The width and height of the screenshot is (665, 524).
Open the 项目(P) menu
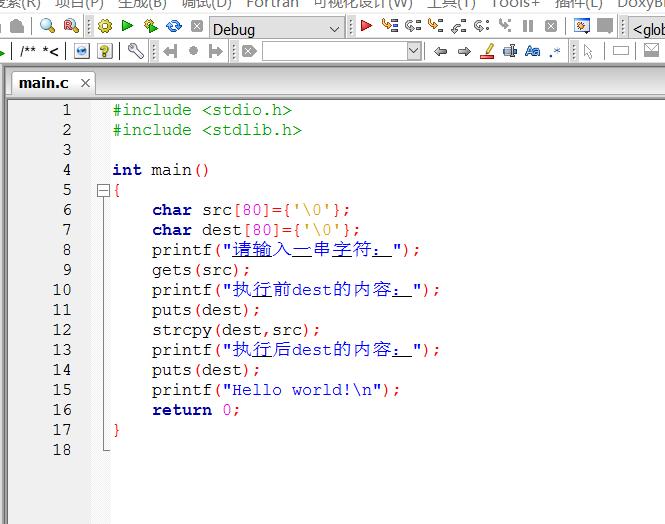(79, 4)
